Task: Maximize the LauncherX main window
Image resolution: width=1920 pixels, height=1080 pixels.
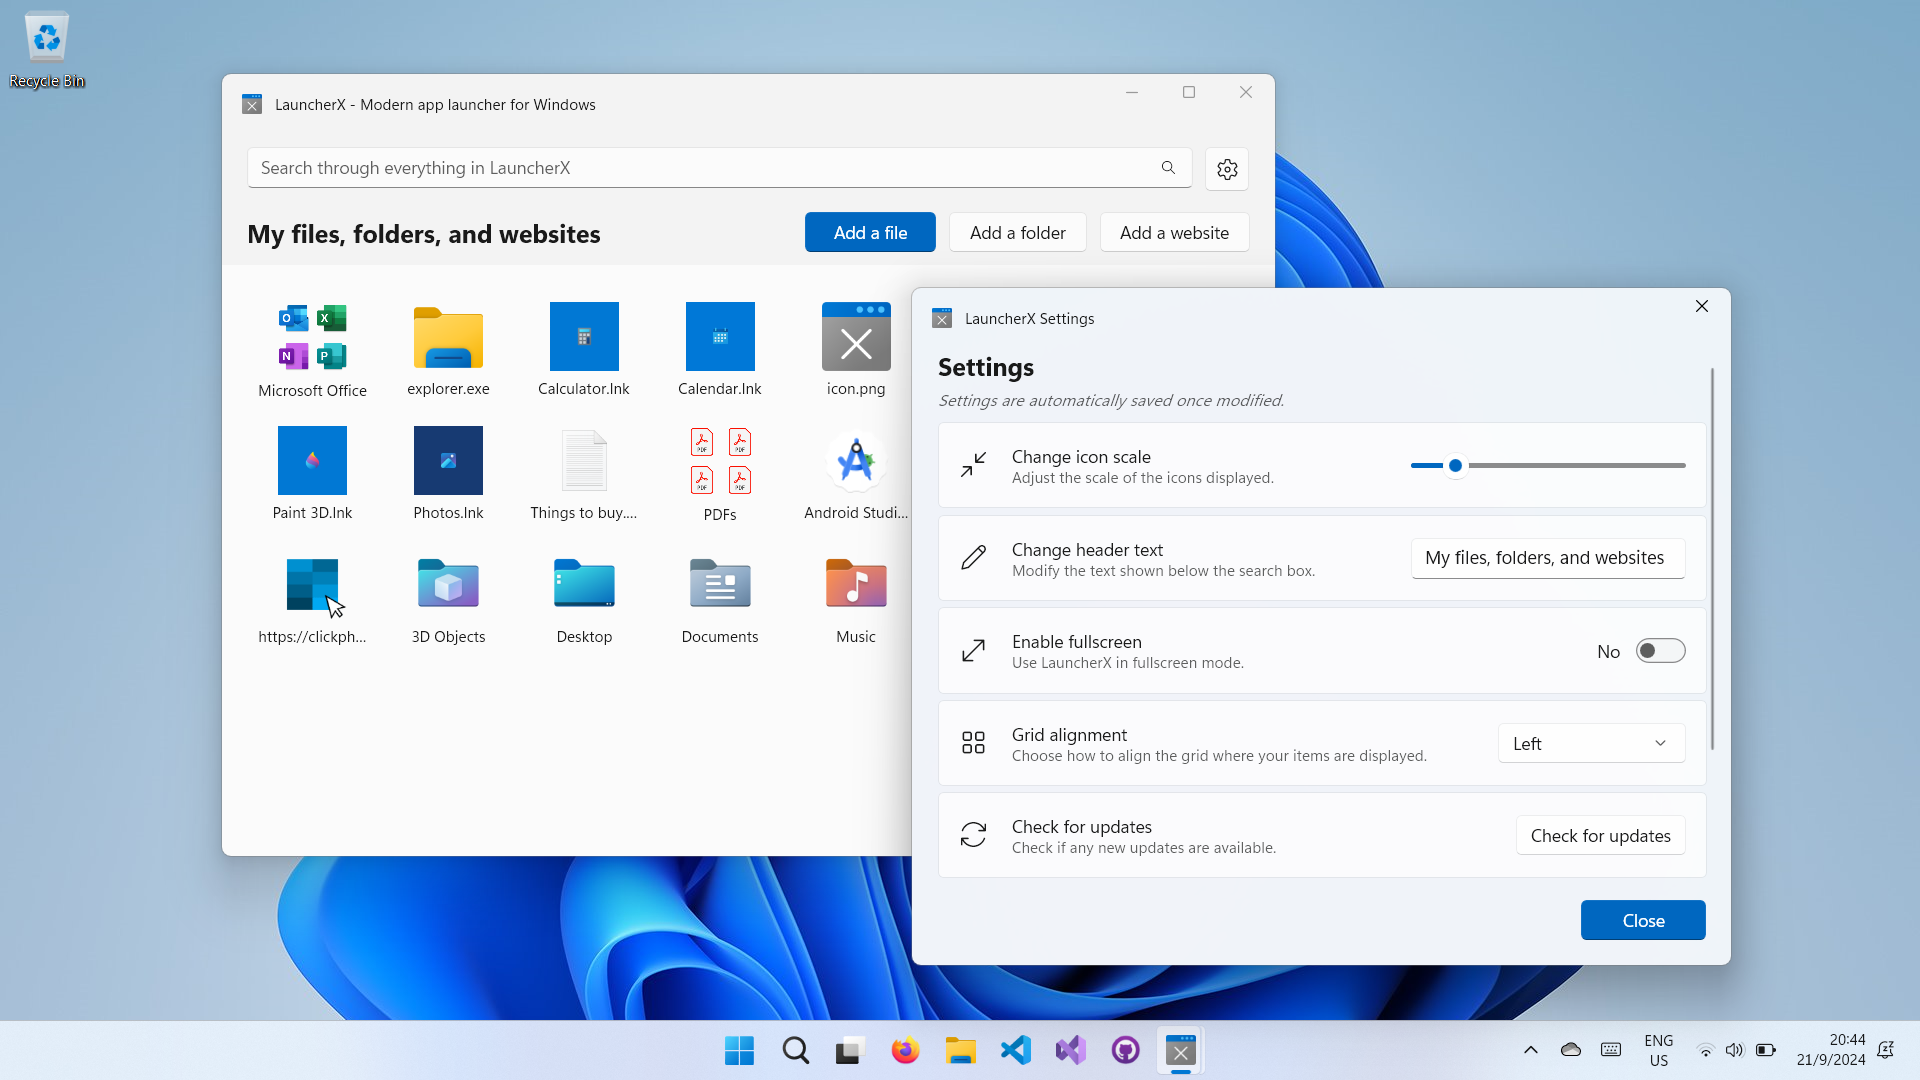Action: (1189, 92)
